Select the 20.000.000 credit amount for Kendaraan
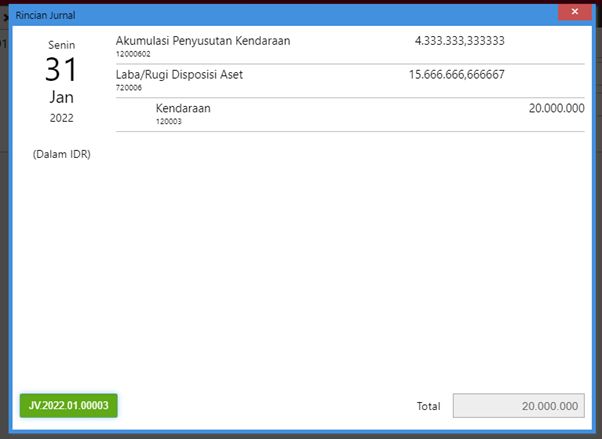The image size is (602, 439). coord(556,108)
